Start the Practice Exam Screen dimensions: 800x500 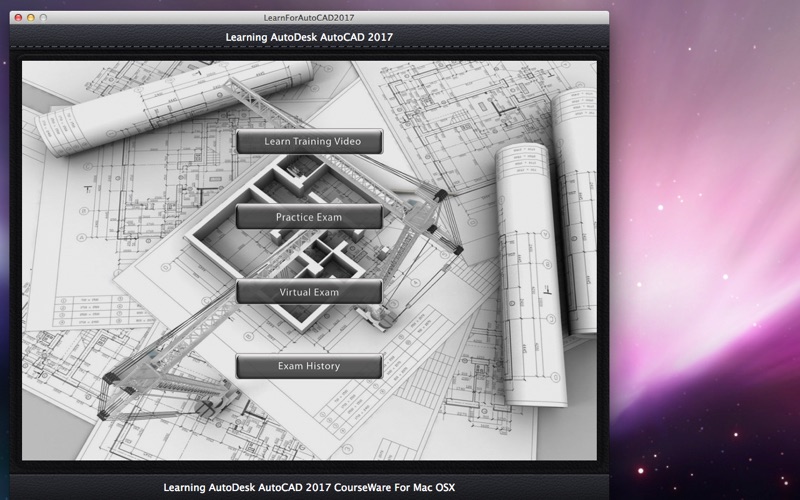click(309, 217)
